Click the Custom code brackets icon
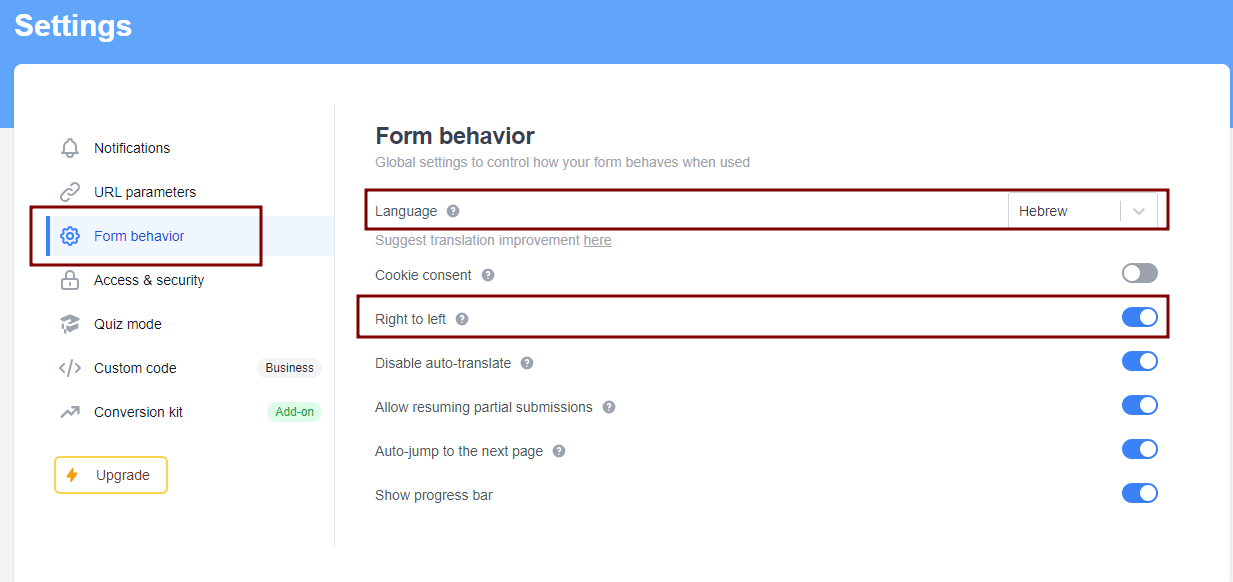The width and height of the screenshot is (1233, 582). click(x=70, y=368)
